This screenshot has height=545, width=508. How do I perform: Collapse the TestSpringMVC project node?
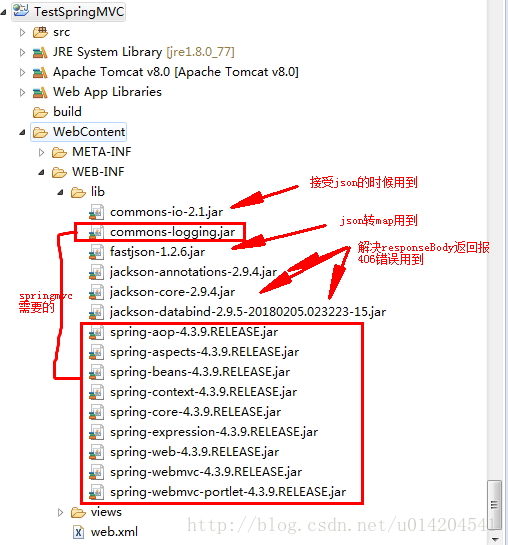tap(3, 13)
